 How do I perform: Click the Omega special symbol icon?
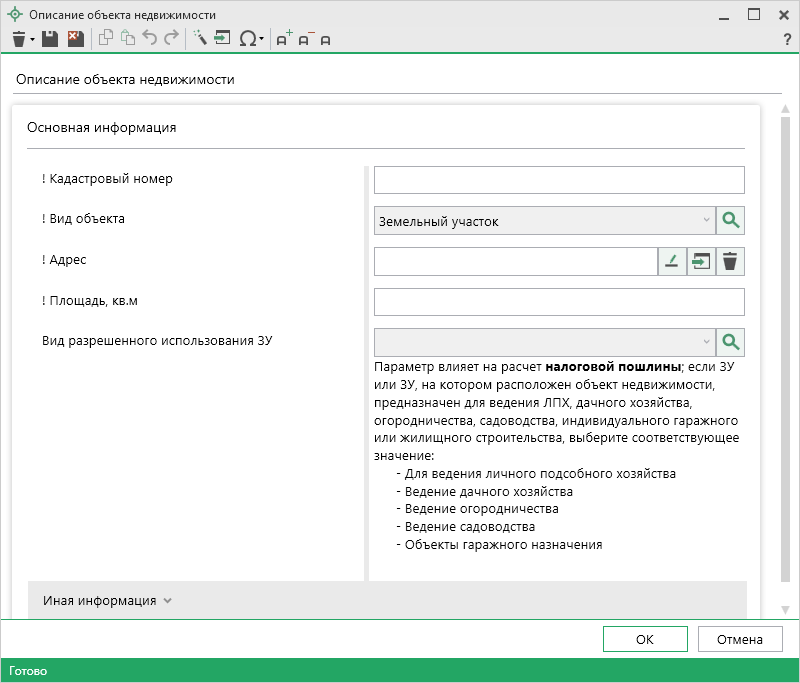click(247, 38)
